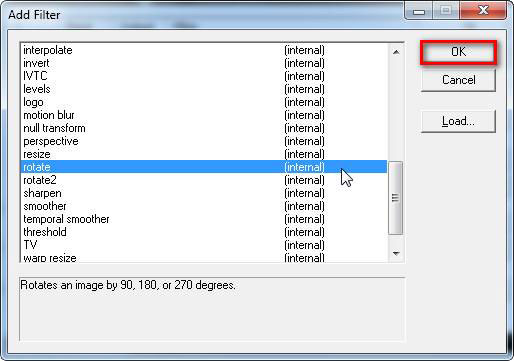Choose the null transform filter
Viewport: 514px width, 361px height.
pos(204,128)
